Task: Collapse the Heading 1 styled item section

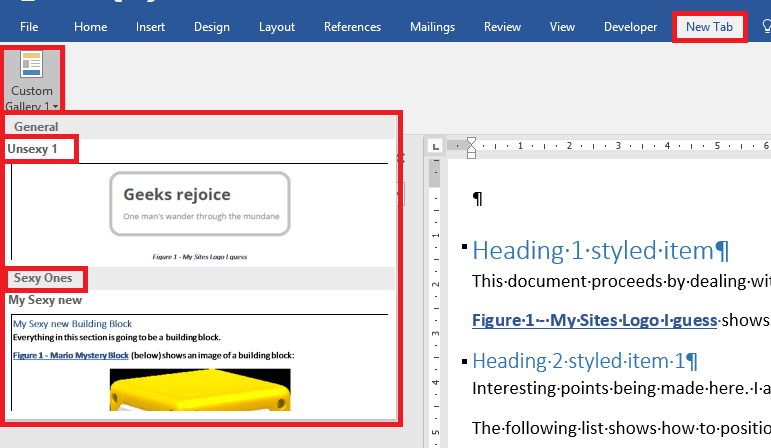Action: coord(465,247)
